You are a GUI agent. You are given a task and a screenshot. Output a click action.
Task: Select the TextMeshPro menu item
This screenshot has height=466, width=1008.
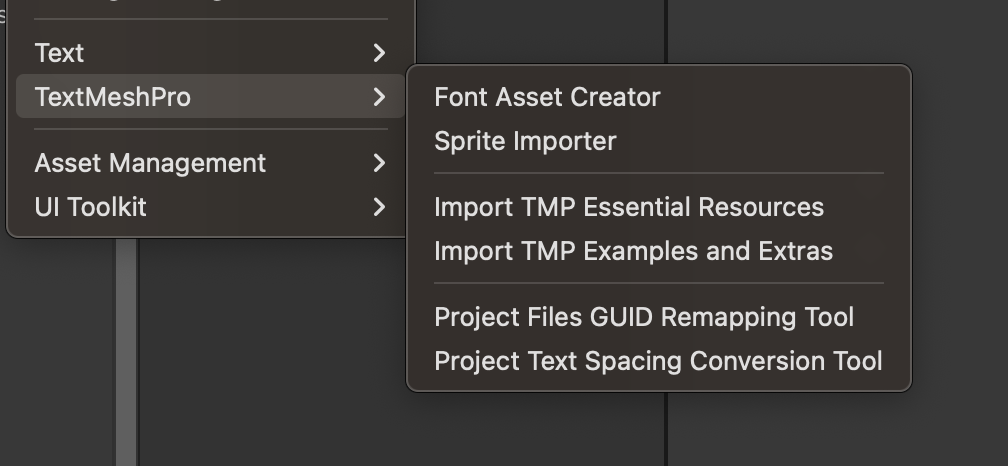click(112, 97)
